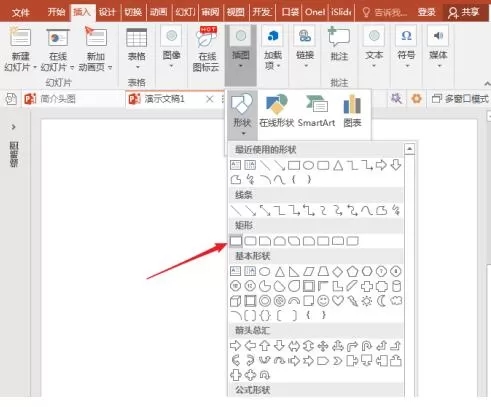Select the plain rectangle under 矩形
The image size is (491, 407).
236,241
